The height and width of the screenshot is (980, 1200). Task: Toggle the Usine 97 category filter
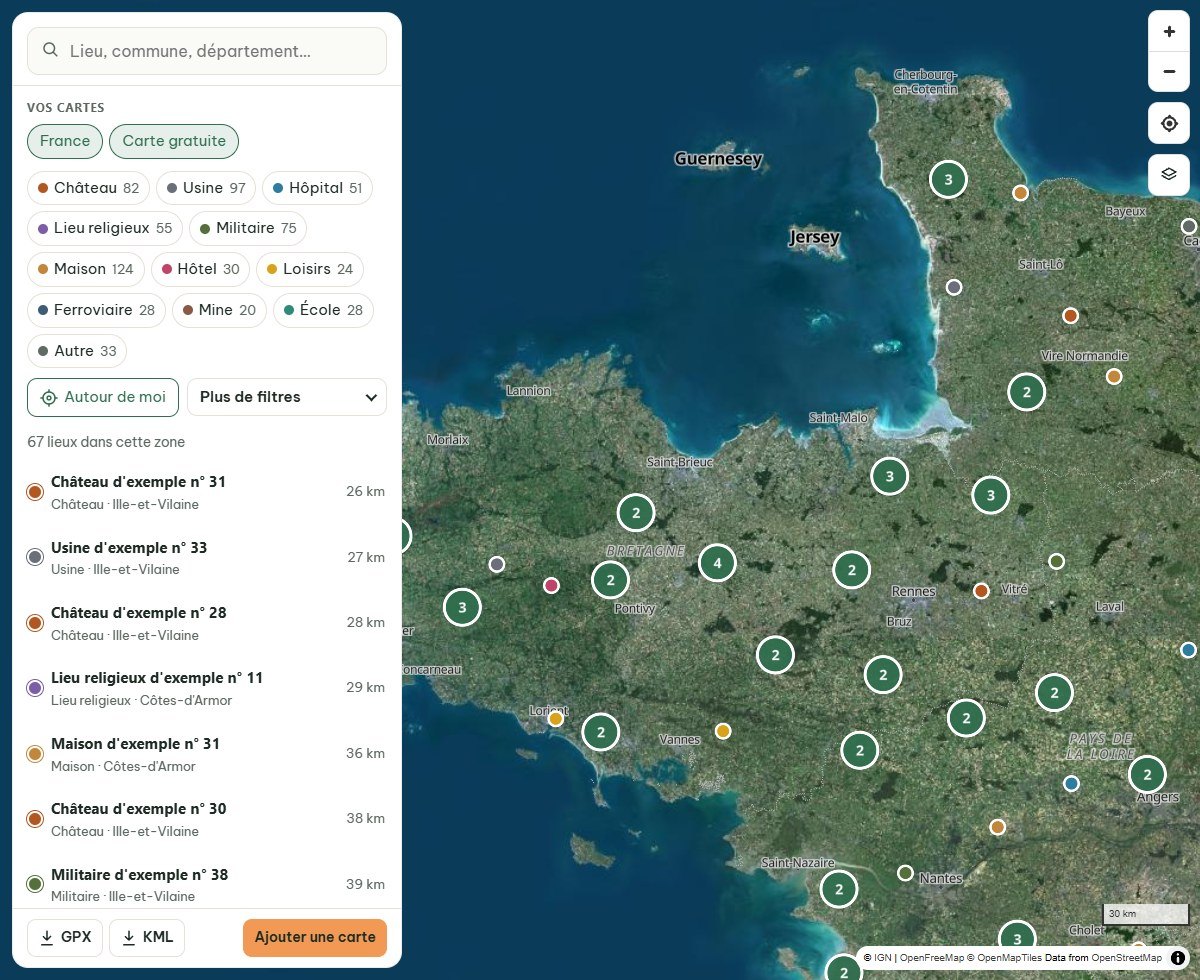[x=206, y=188]
